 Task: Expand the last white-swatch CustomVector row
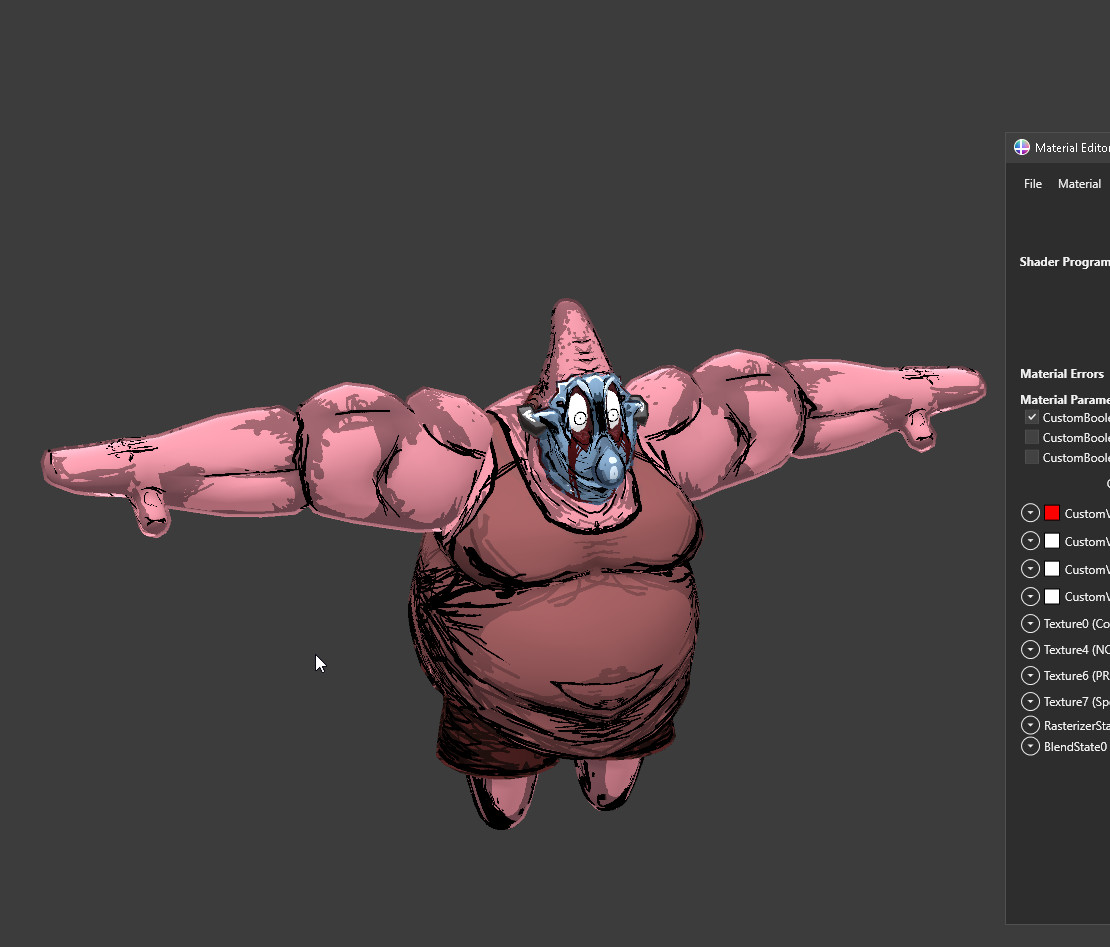pyautogui.click(x=1030, y=597)
